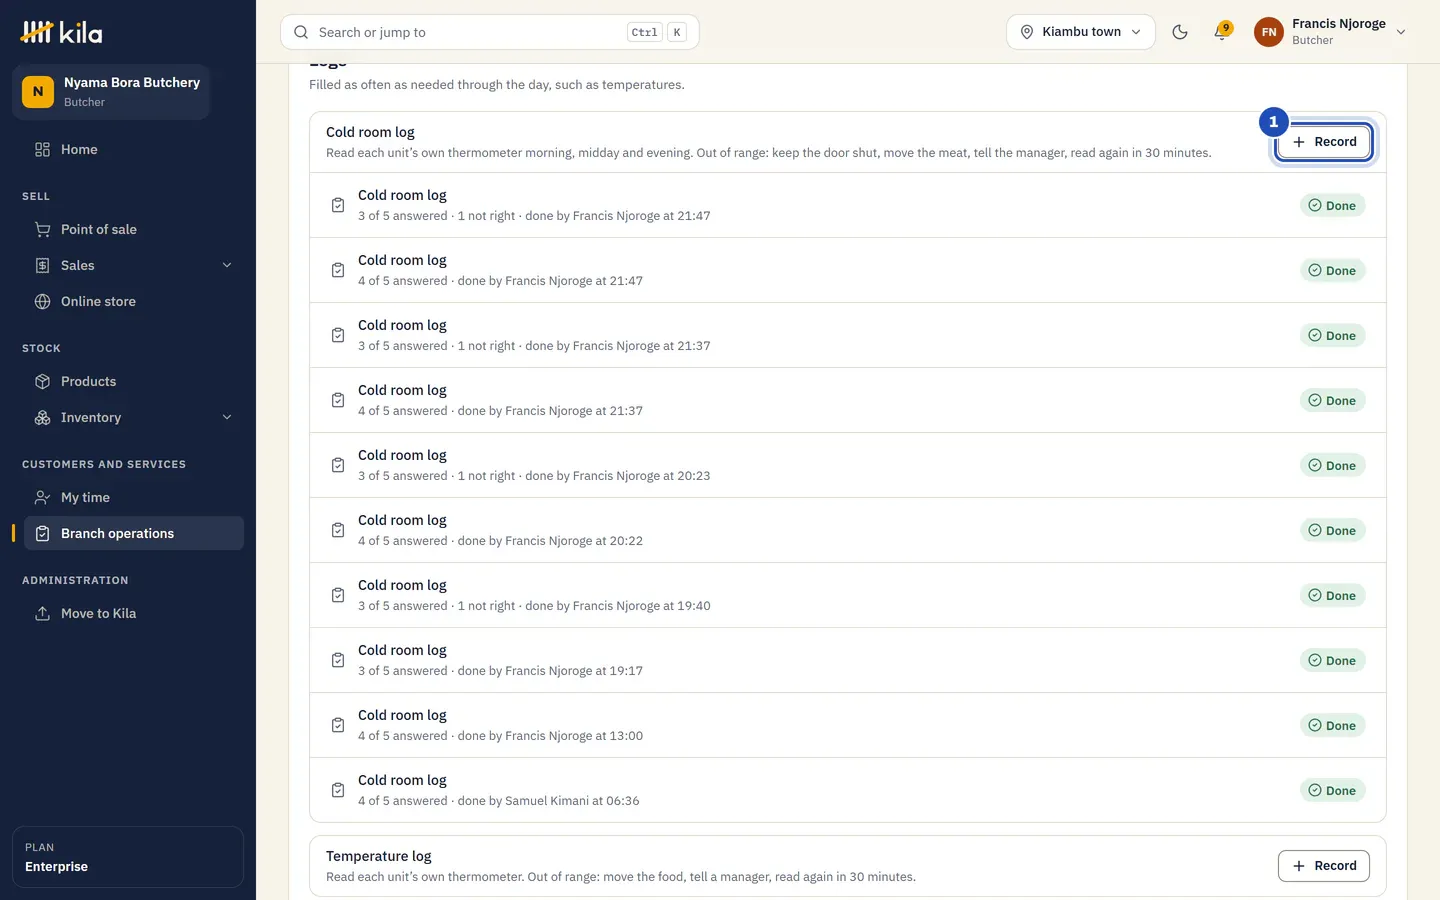Image resolution: width=1440 pixels, height=900 pixels.
Task: Expand the Sales submenu chevron
Action: point(227,265)
